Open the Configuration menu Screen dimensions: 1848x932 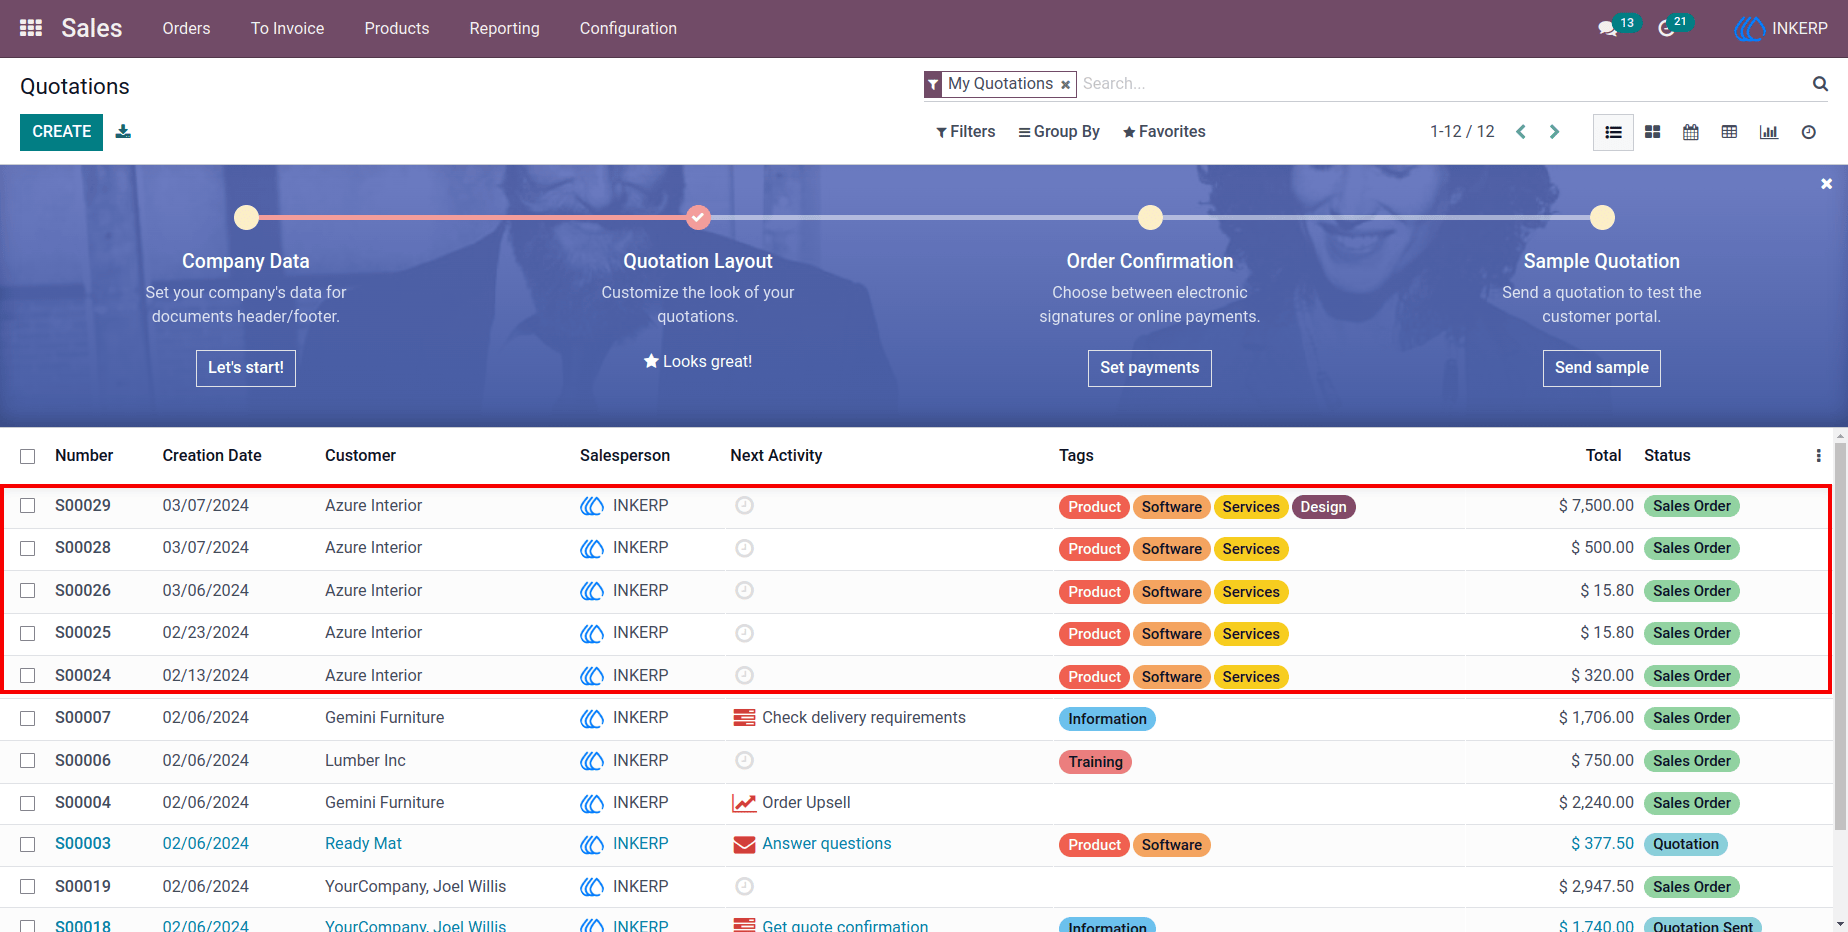point(628,28)
